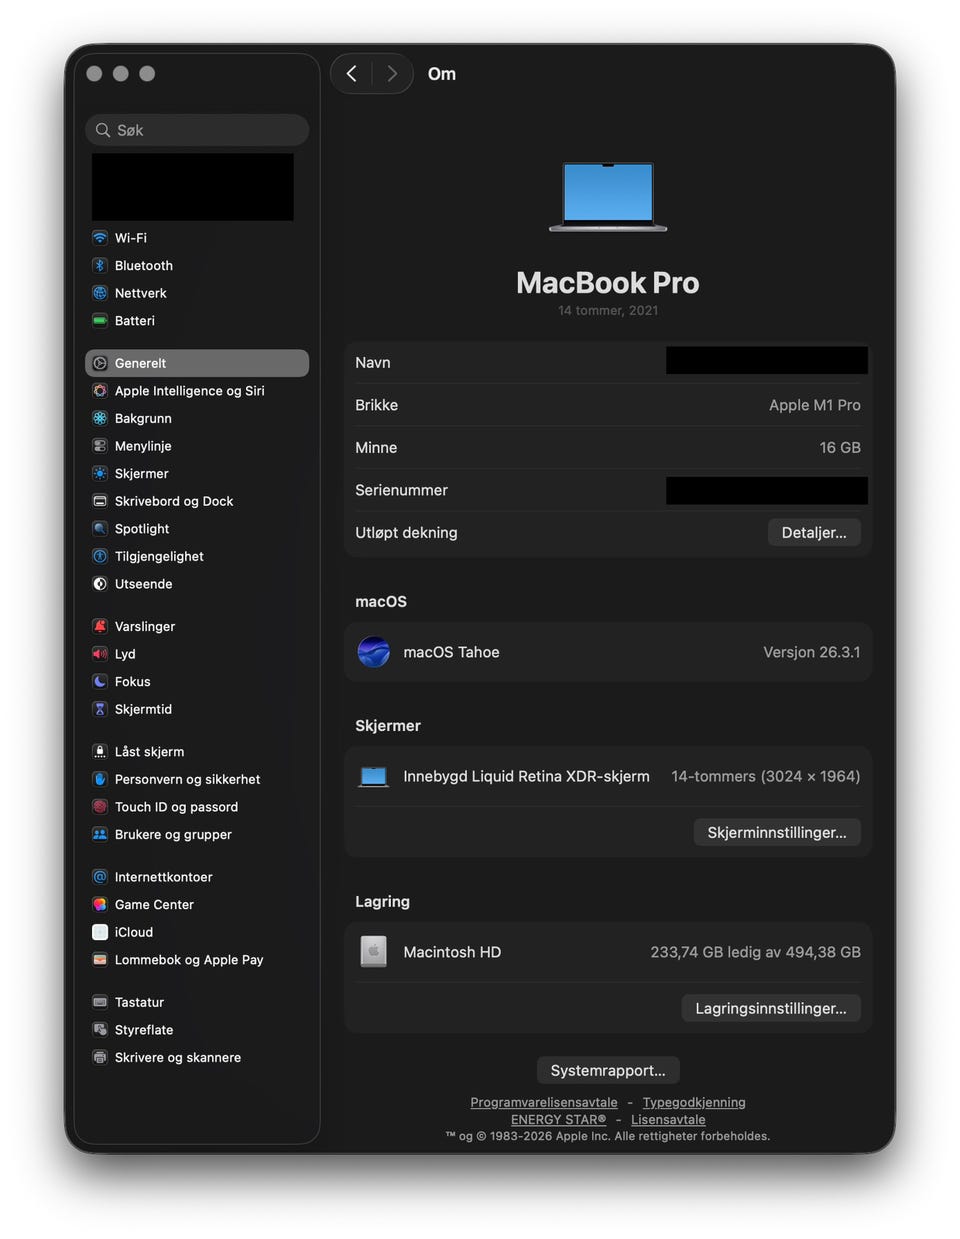Image resolution: width=960 pixels, height=1239 pixels.
Task: Open the Wi-Fi icon in sidebar
Action: pyautogui.click(x=100, y=238)
